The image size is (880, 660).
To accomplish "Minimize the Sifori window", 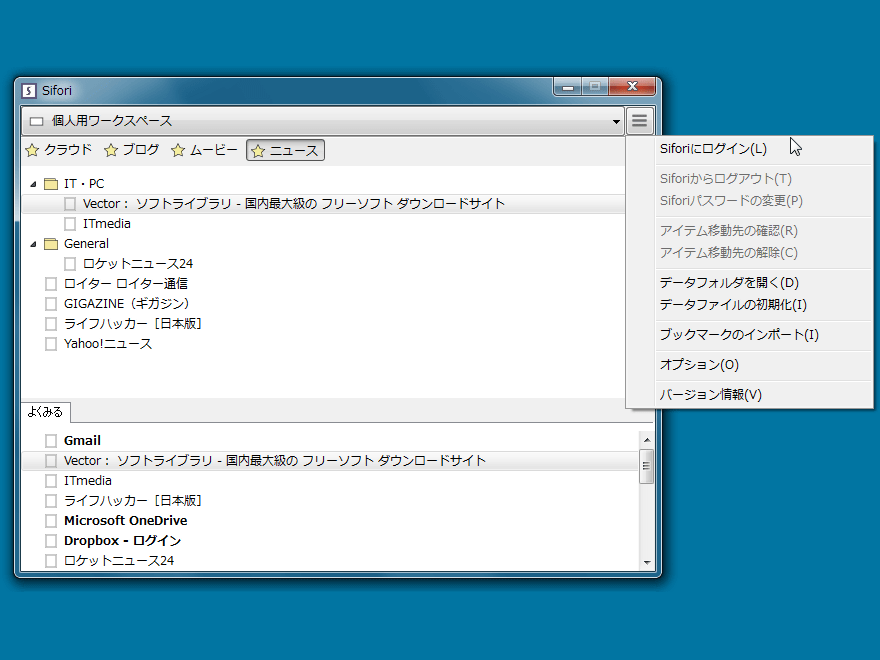I will point(568,86).
